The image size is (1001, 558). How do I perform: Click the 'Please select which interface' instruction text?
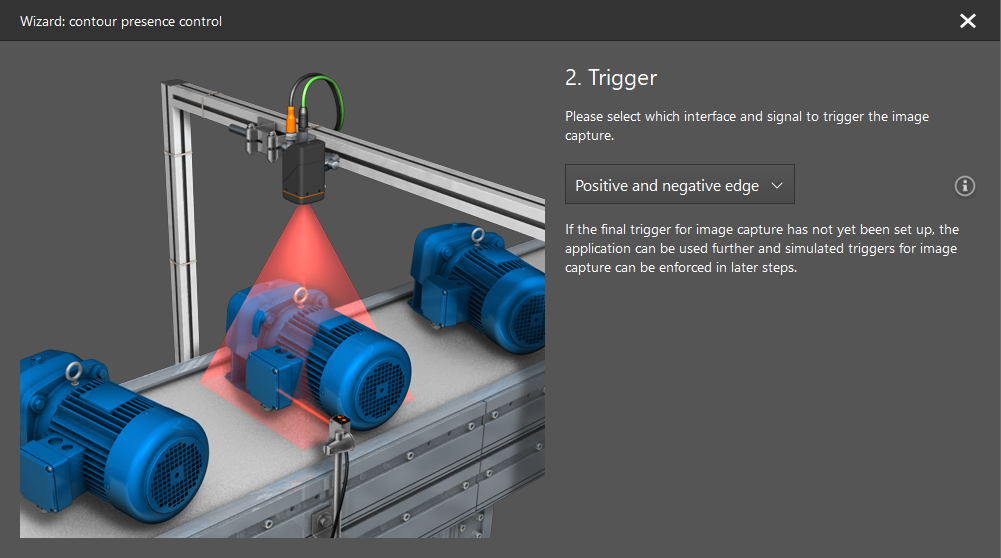746,126
